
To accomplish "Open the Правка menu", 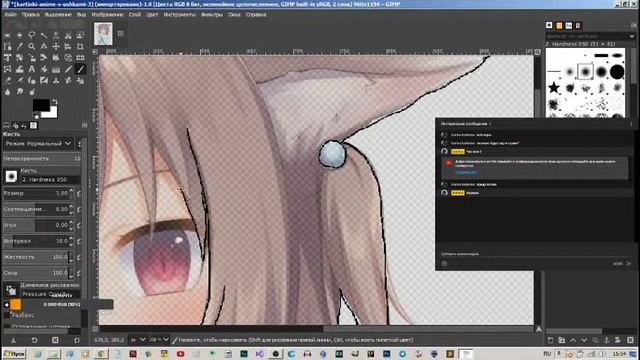I will click(x=31, y=14).
